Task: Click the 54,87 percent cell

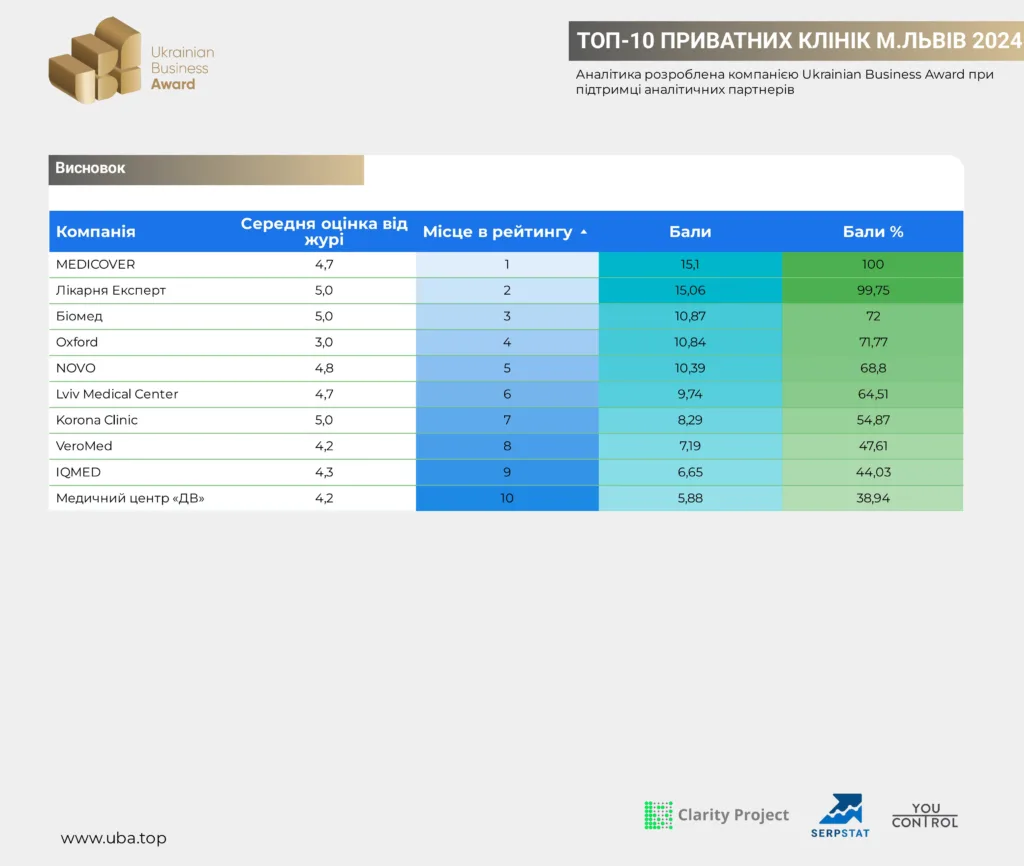Action: [873, 420]
